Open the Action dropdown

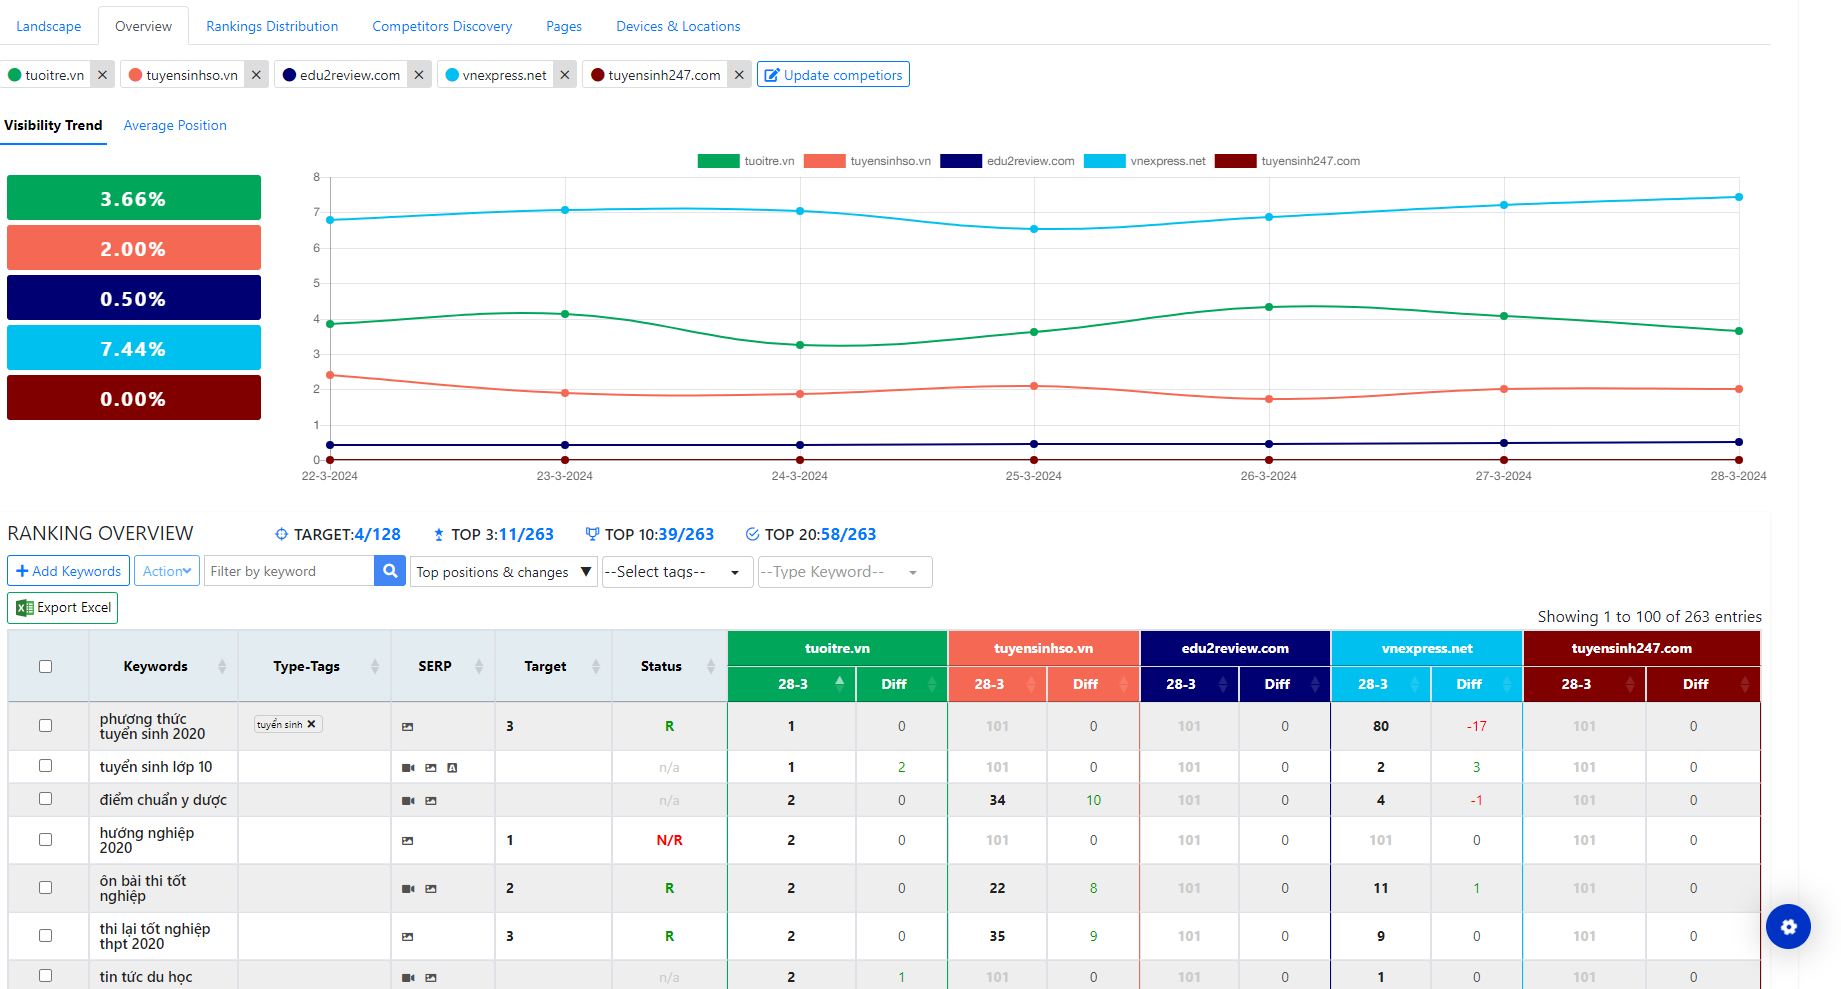[167, 571]
